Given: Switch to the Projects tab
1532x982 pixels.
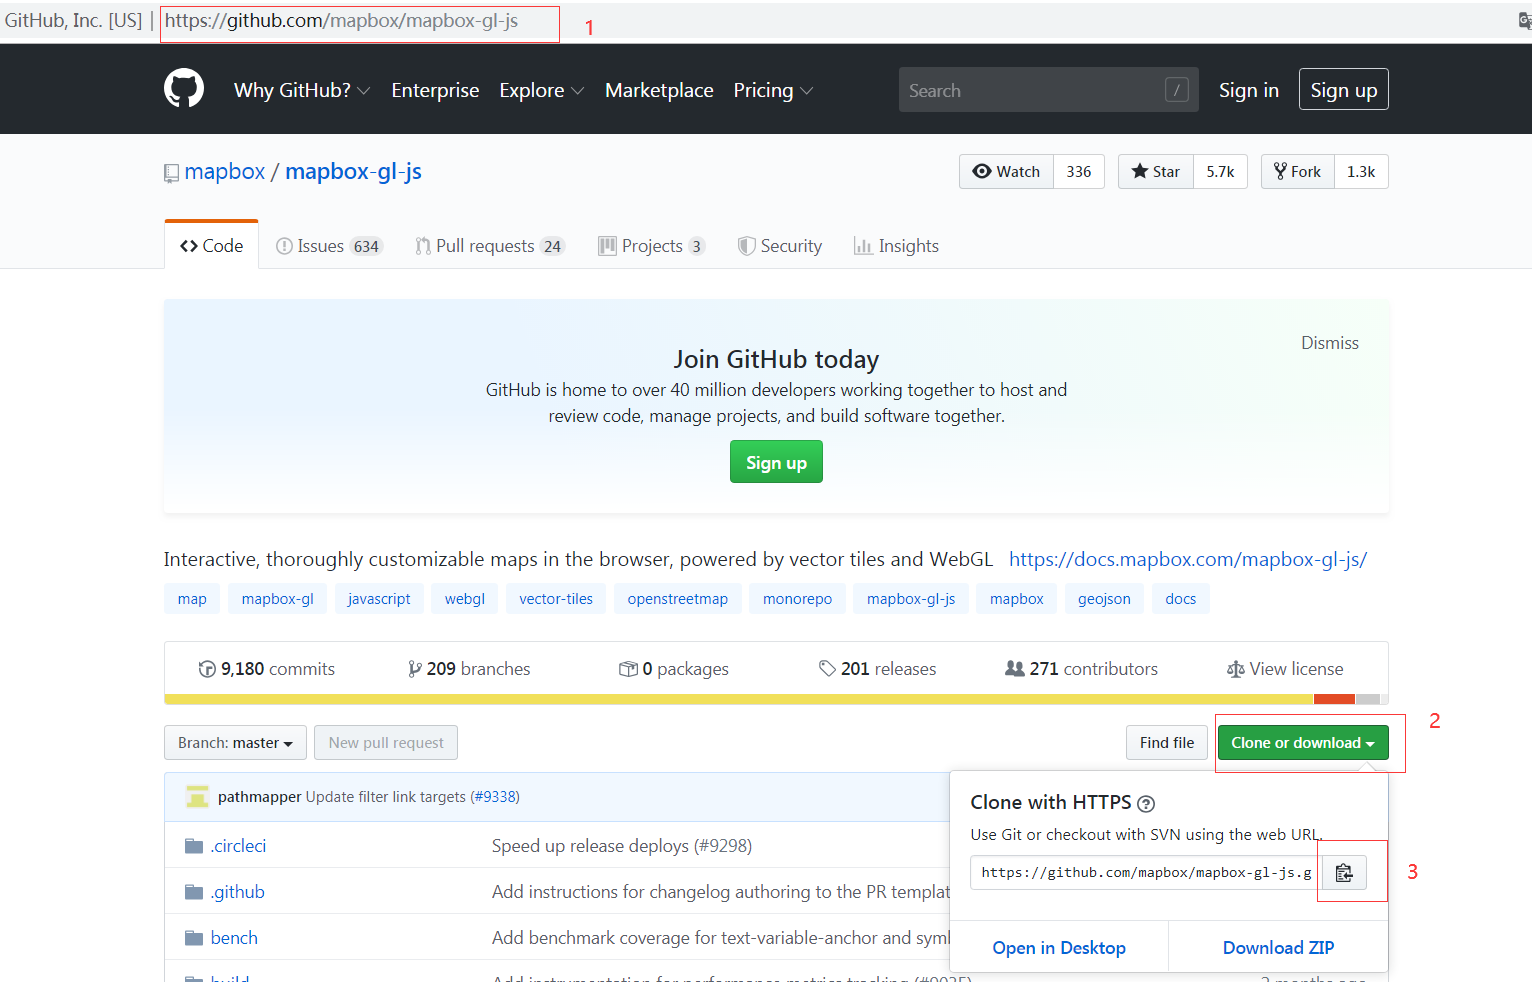Looking at the screenshot, I should pos(652,246).
